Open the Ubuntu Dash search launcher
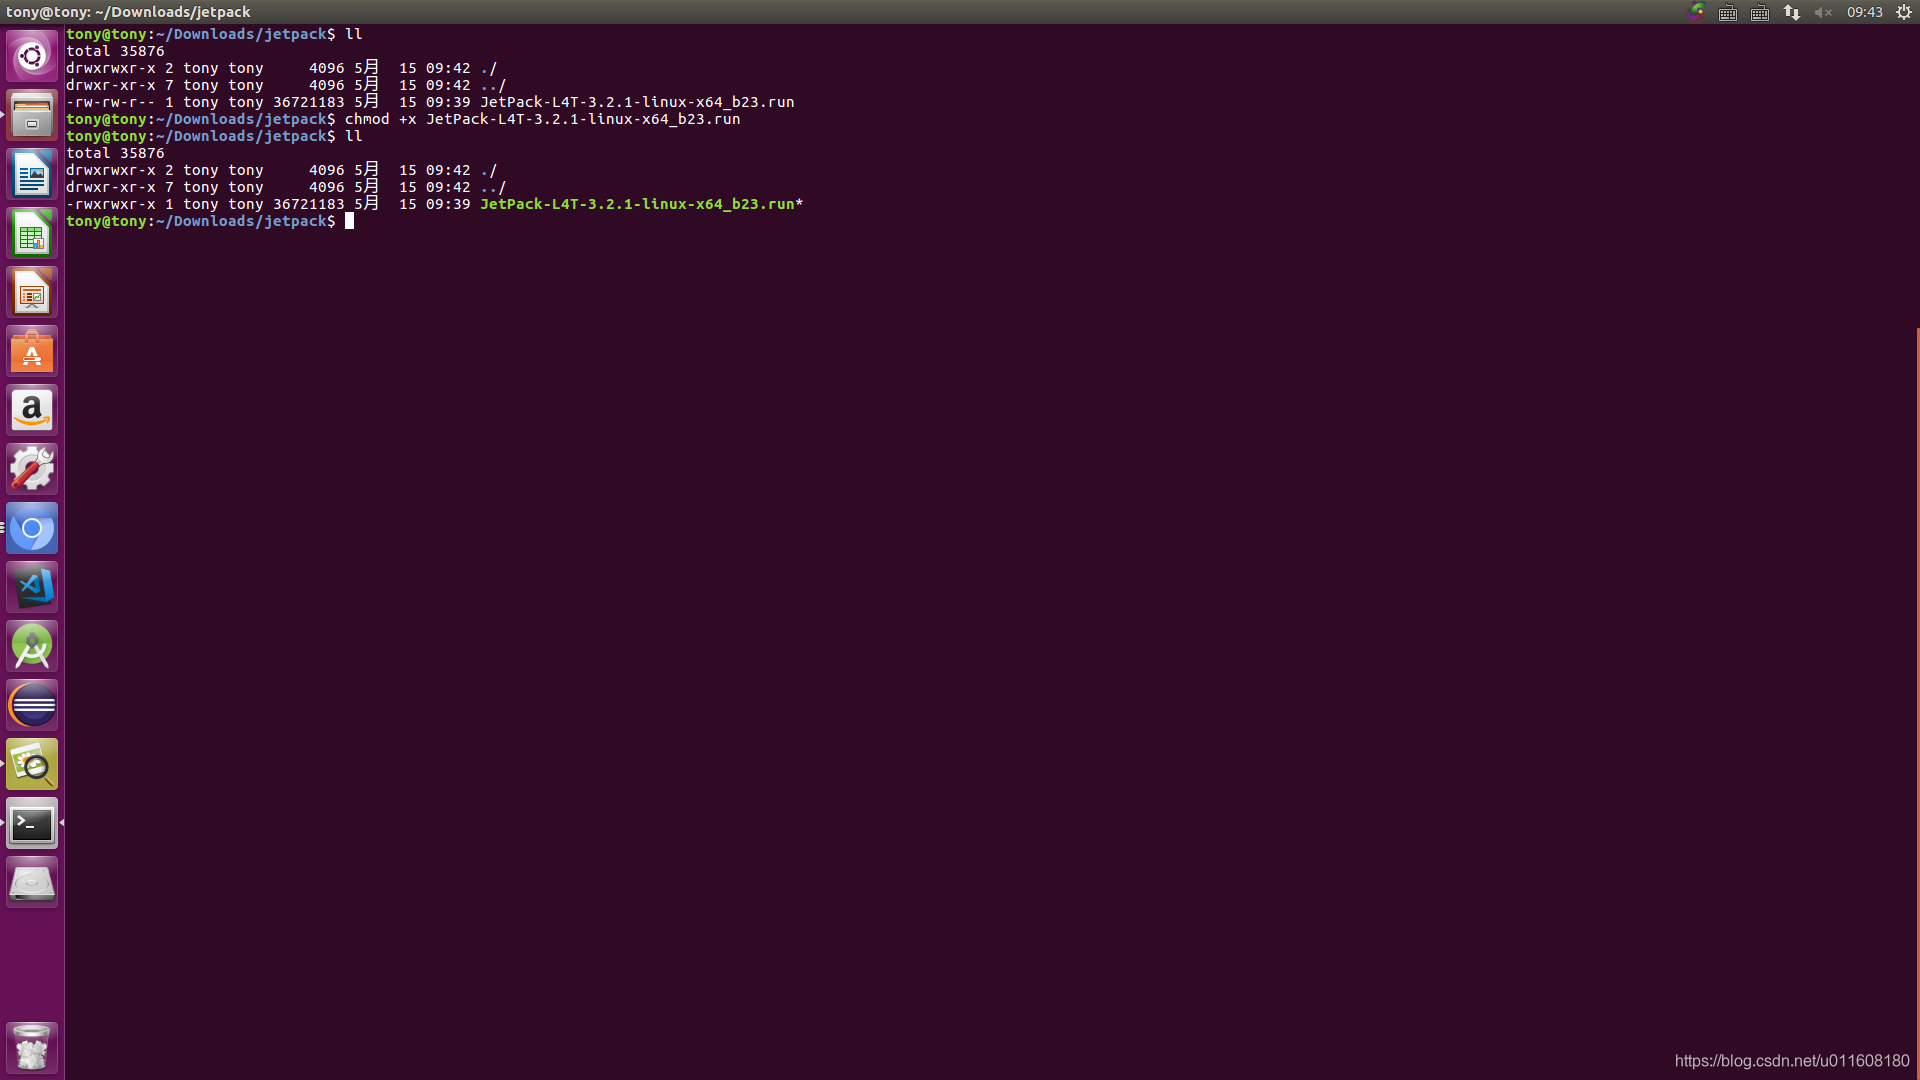Screen dimensions: 1920x1080 pyautogui.click(x=32, y=56)
